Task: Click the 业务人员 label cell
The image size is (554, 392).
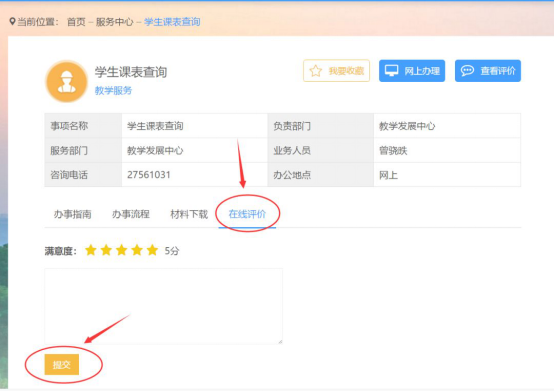Action: click(x=320, y=150)
